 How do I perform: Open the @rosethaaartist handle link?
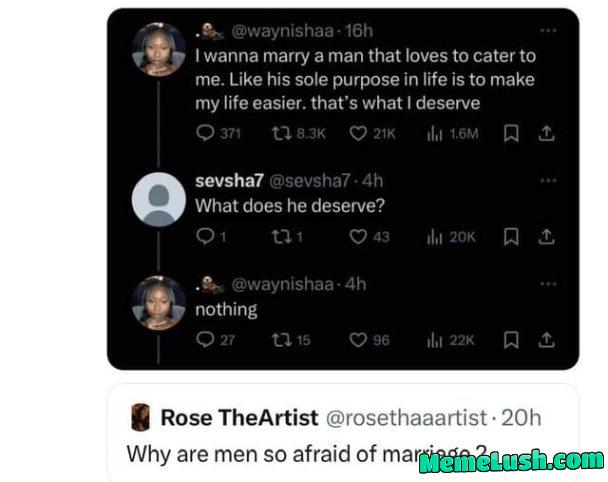point(412,417)
